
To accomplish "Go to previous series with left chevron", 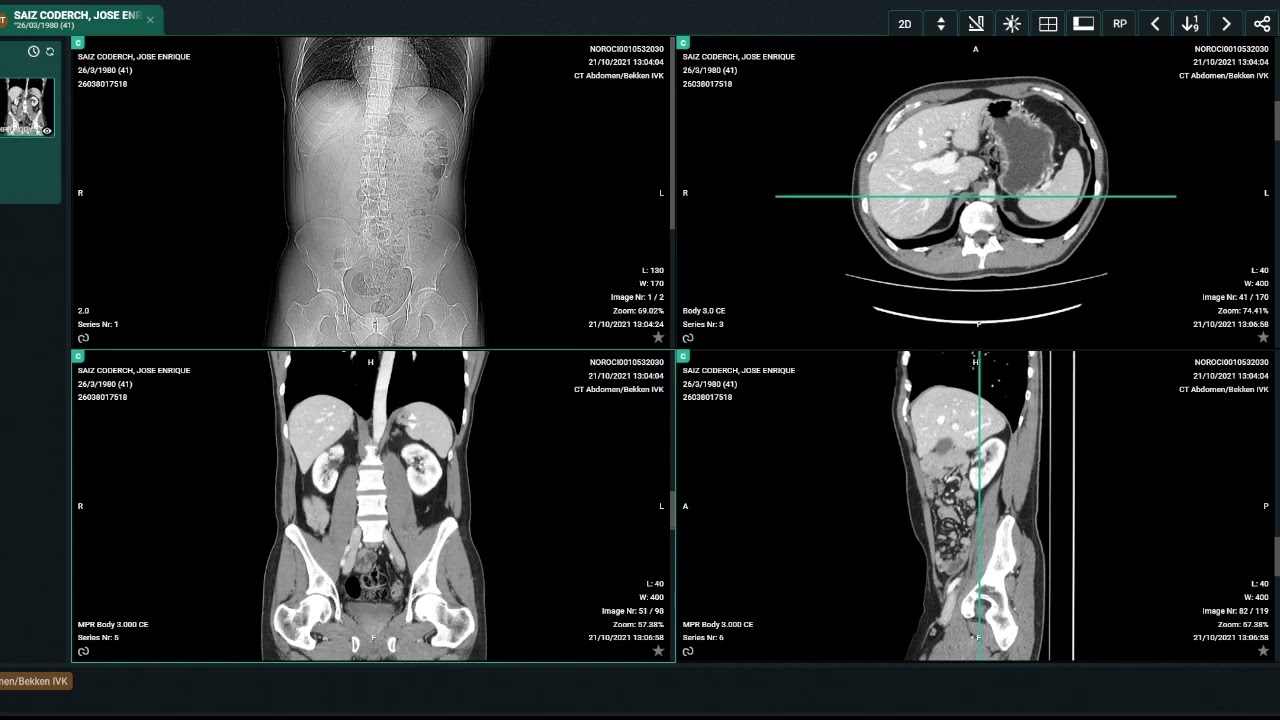I will click(x=1155, y=24).
